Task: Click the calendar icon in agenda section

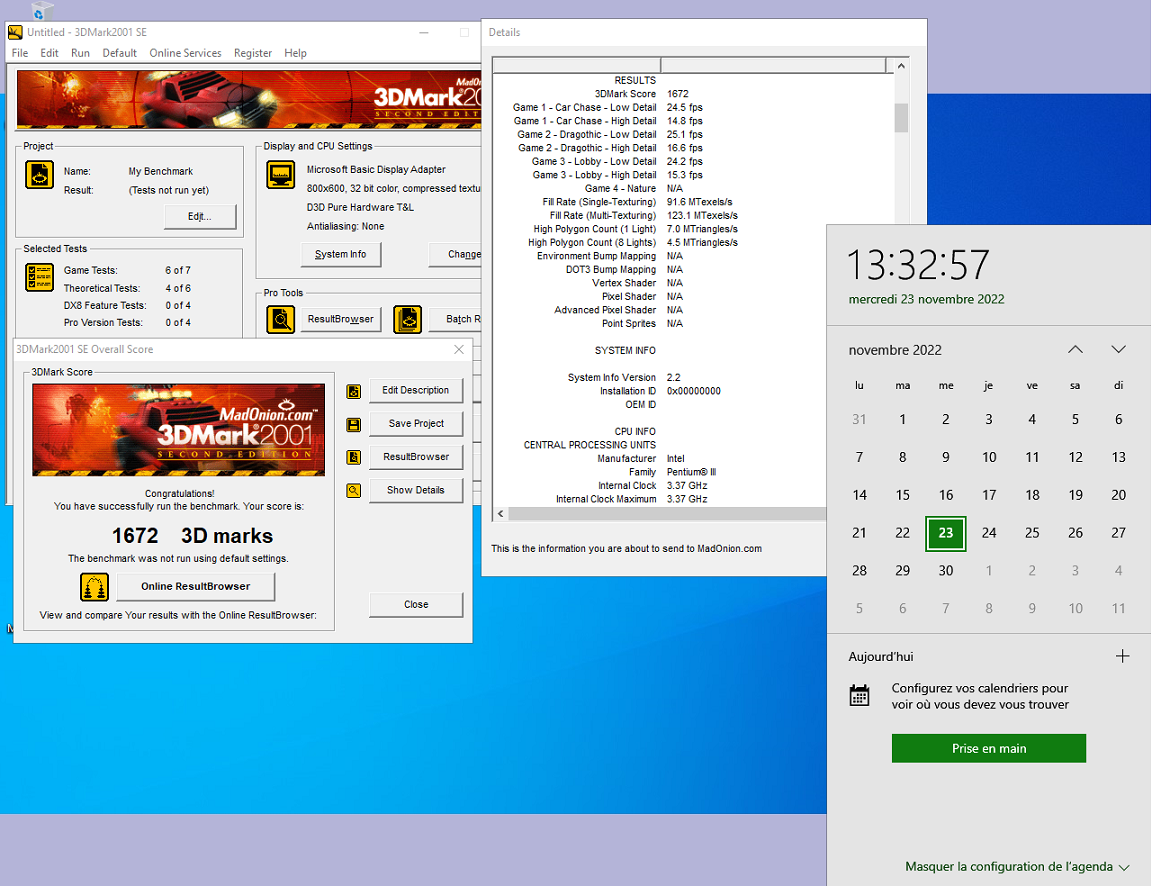Action: point(860,696)
